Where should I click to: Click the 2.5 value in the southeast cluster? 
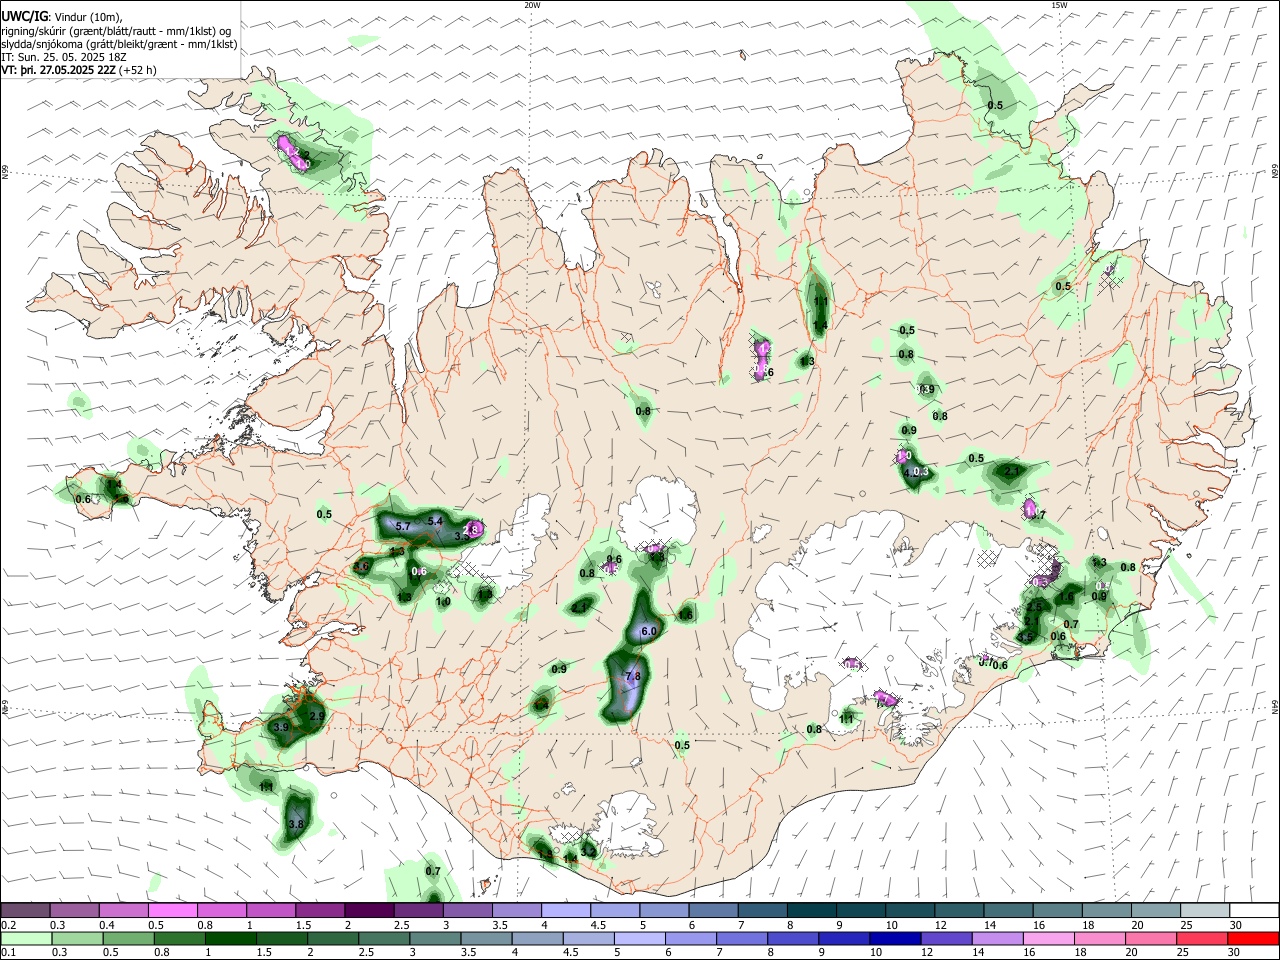pos(1034,607)
